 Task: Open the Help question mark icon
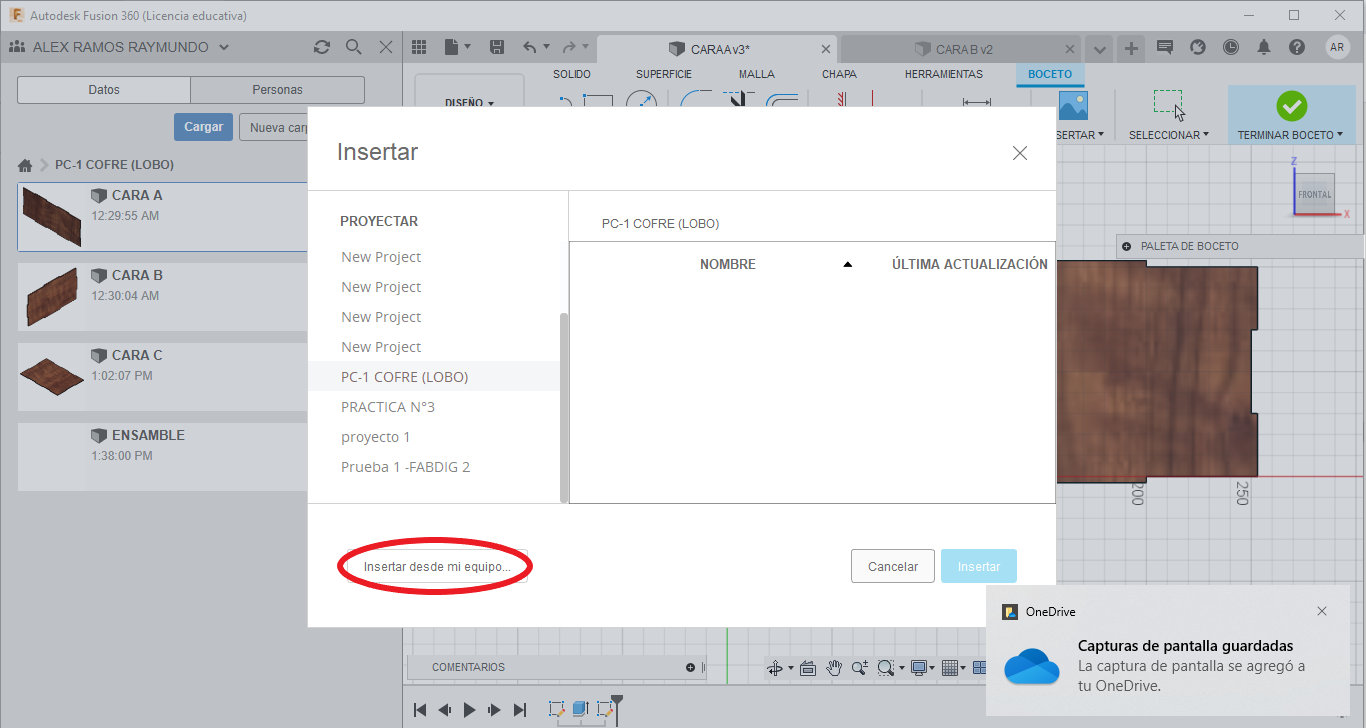click(x=1297, y=47)
